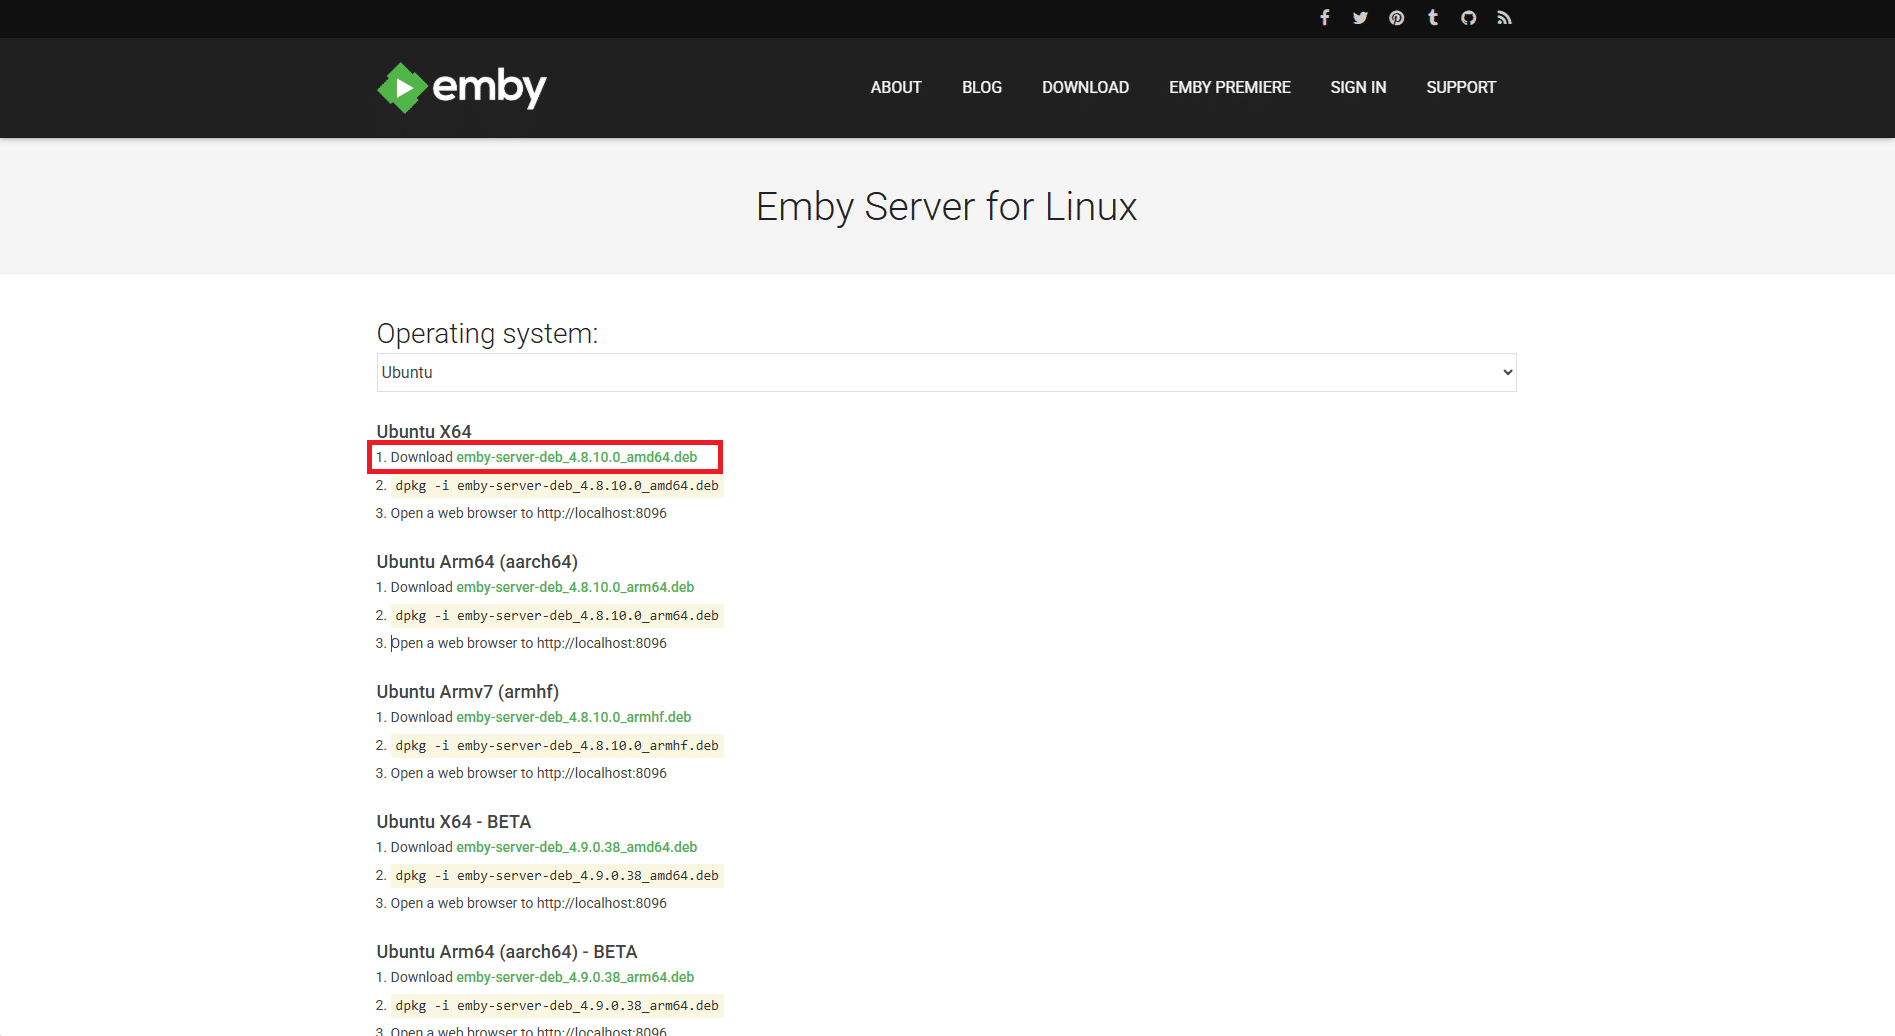The height and width of the screenshot is (1036, 1895).
Task: Click localhost:8096 step under Ubuntu X64
Action: [x=528, y=513]
